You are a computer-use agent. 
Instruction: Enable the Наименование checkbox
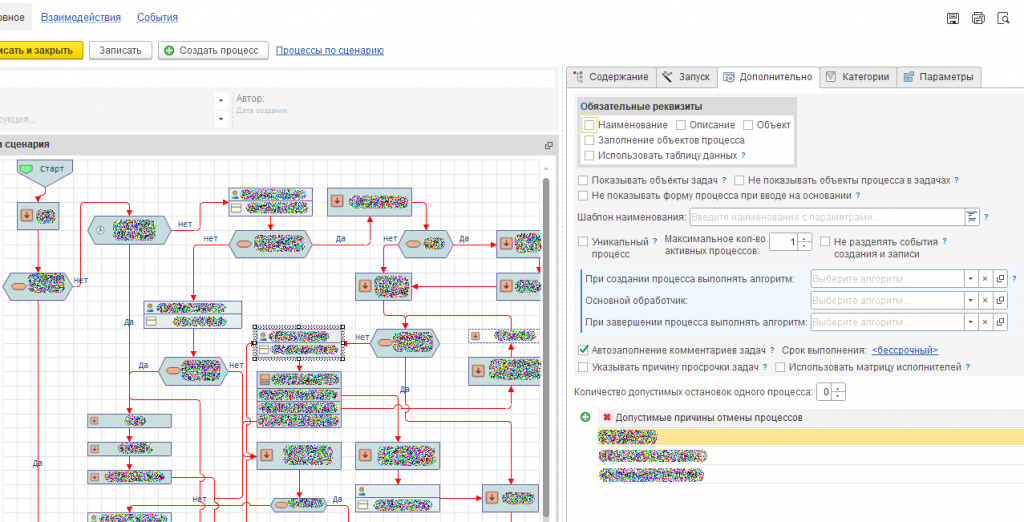pos(590,125)
